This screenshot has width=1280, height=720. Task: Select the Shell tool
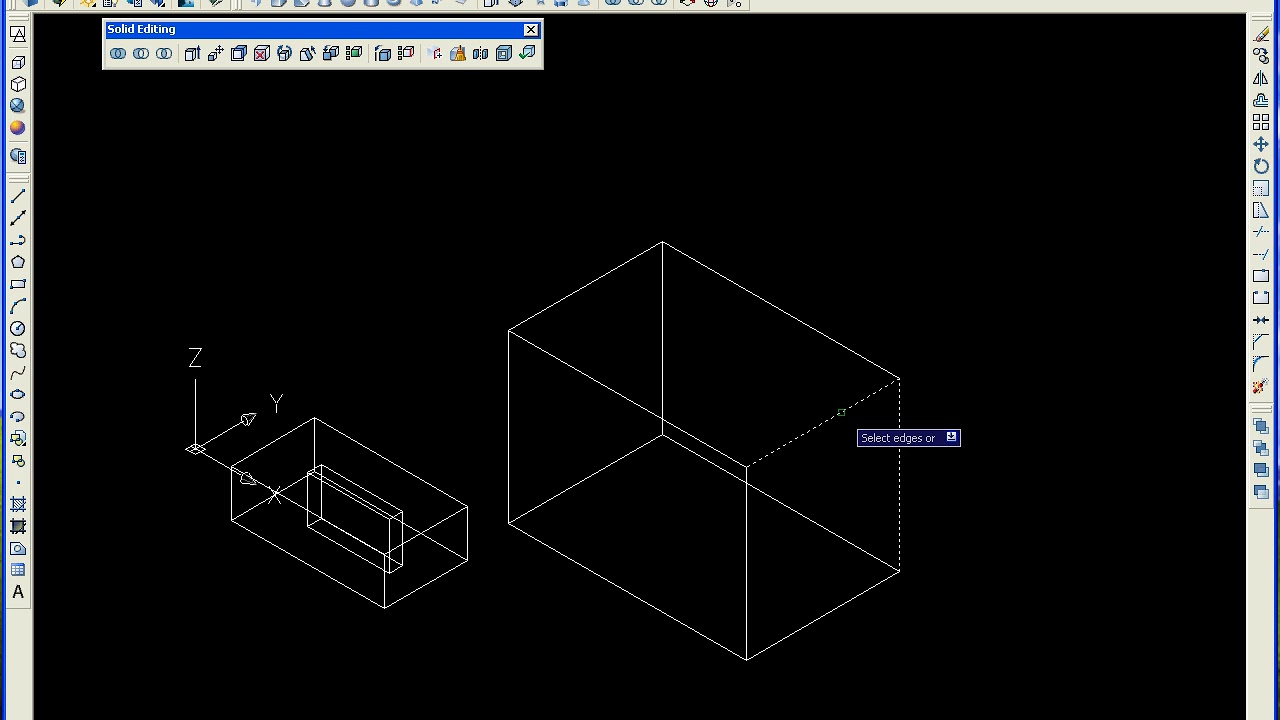504,54
